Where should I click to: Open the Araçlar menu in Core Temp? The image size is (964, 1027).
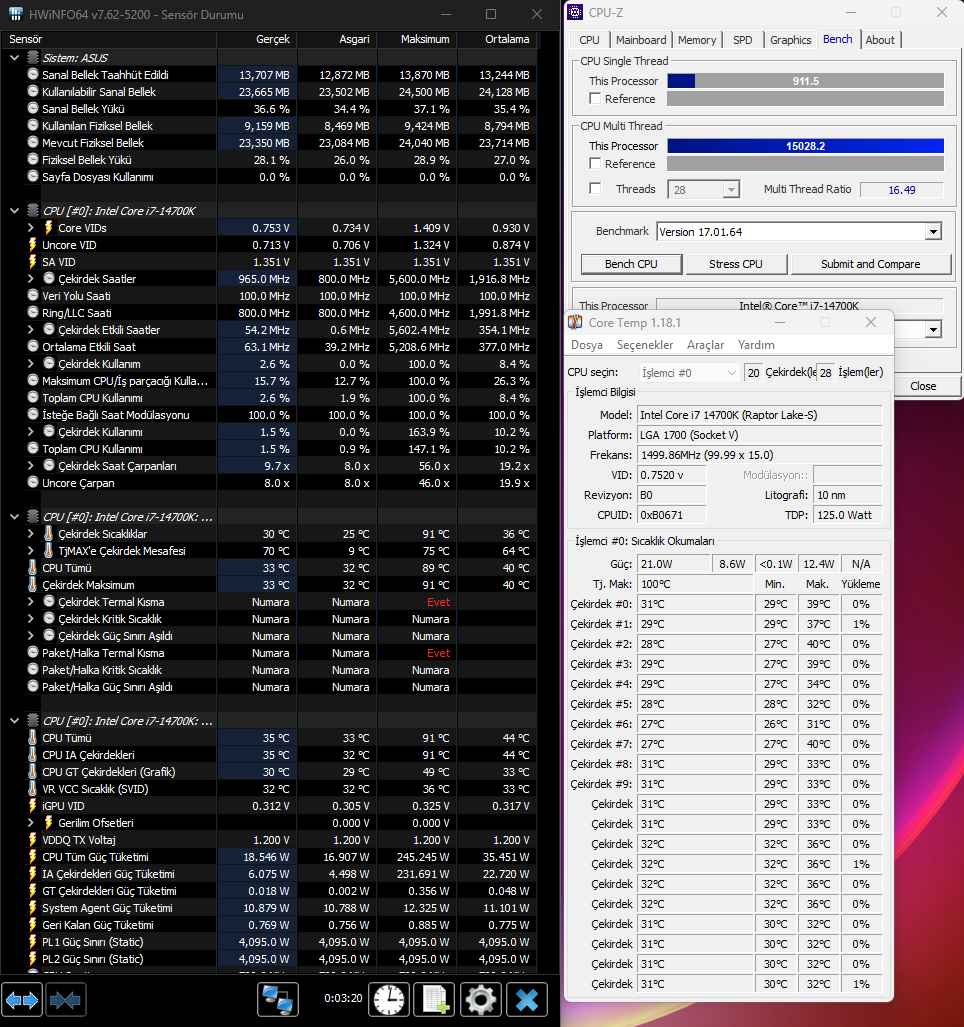tap(705, 345)
